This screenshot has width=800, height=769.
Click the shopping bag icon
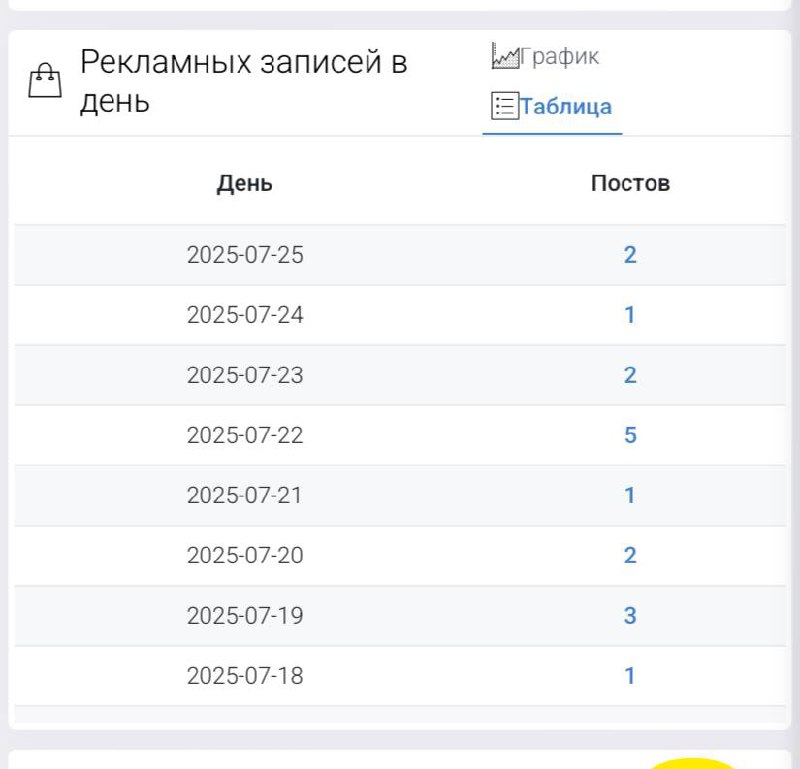44,80
